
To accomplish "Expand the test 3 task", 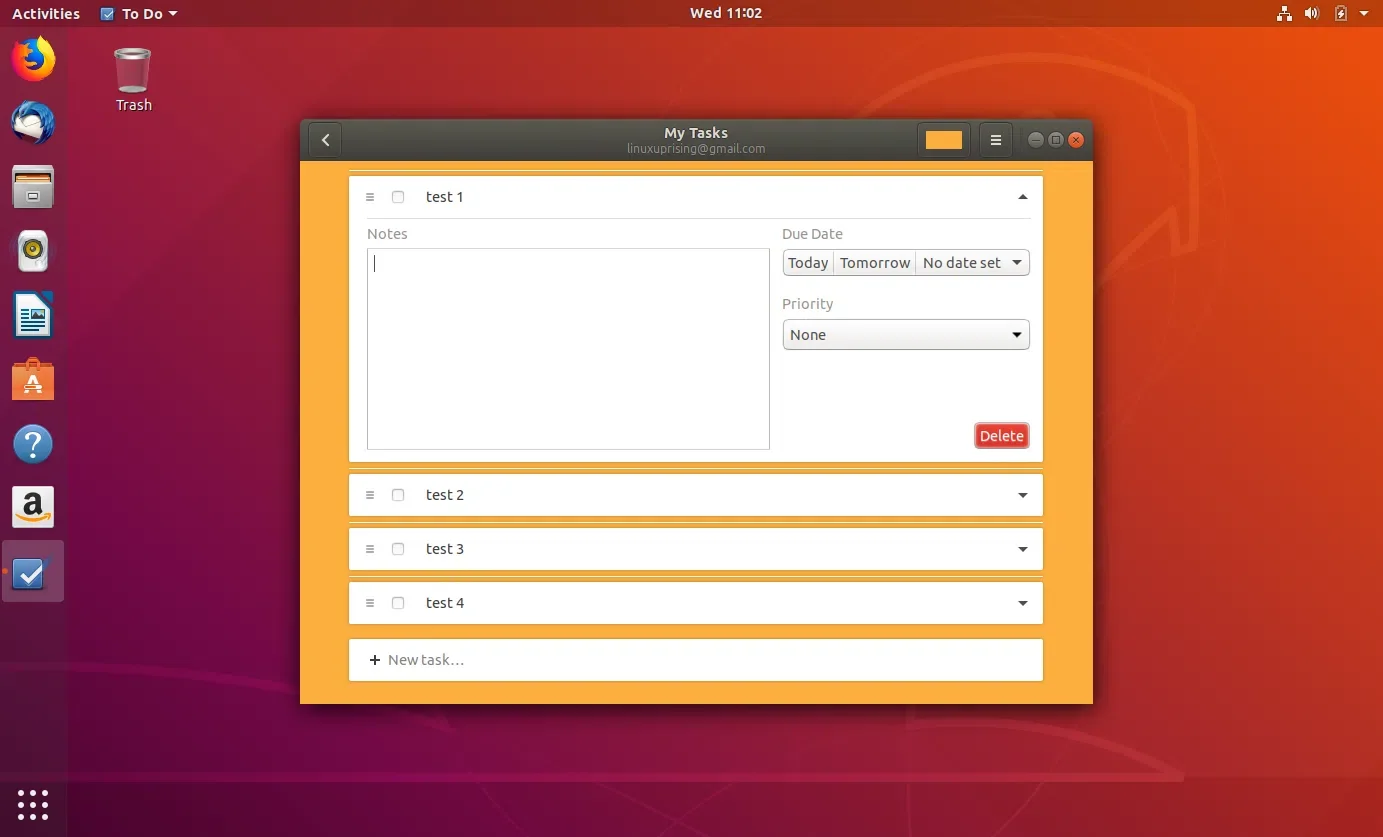I will pos(1022,549).
